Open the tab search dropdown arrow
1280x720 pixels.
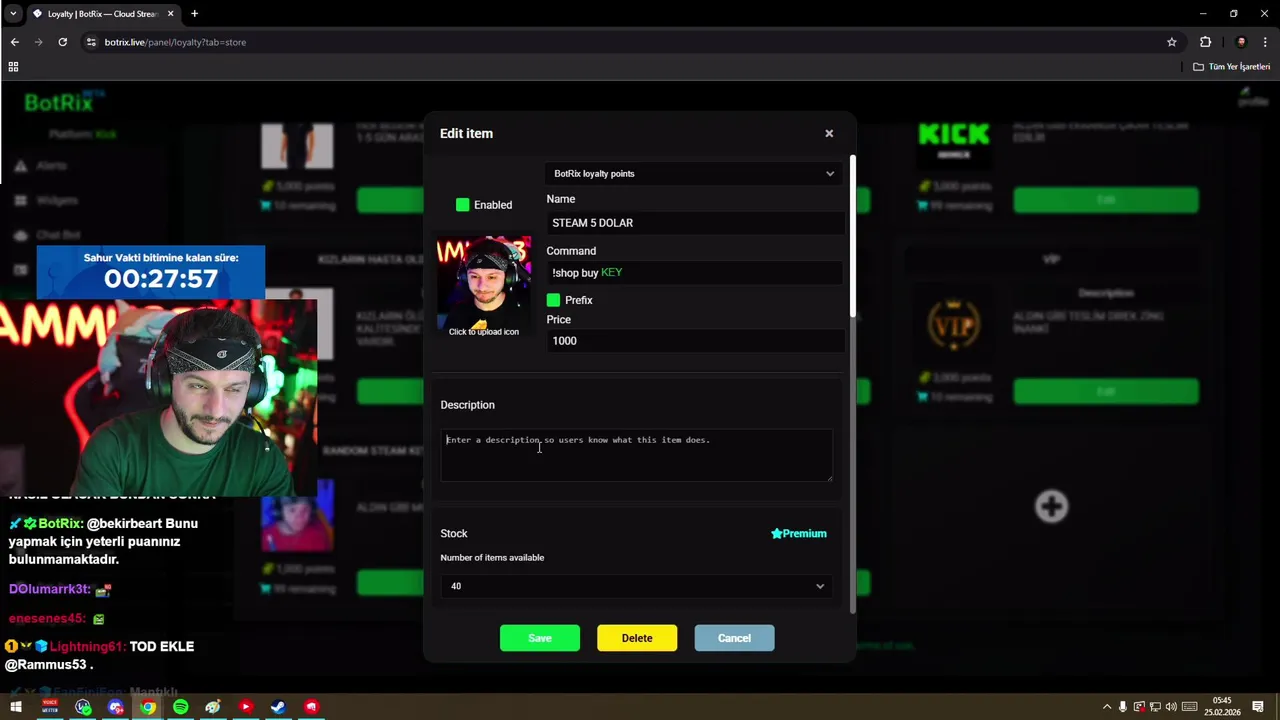tap(13, 14)
